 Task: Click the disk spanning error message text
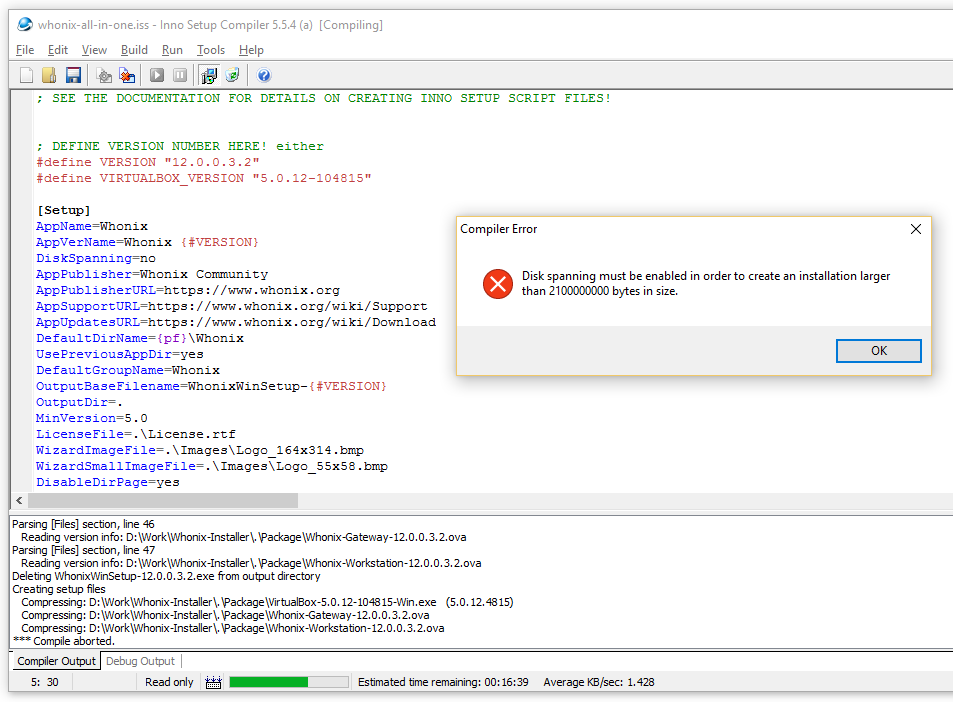click(x=706, y=283)
